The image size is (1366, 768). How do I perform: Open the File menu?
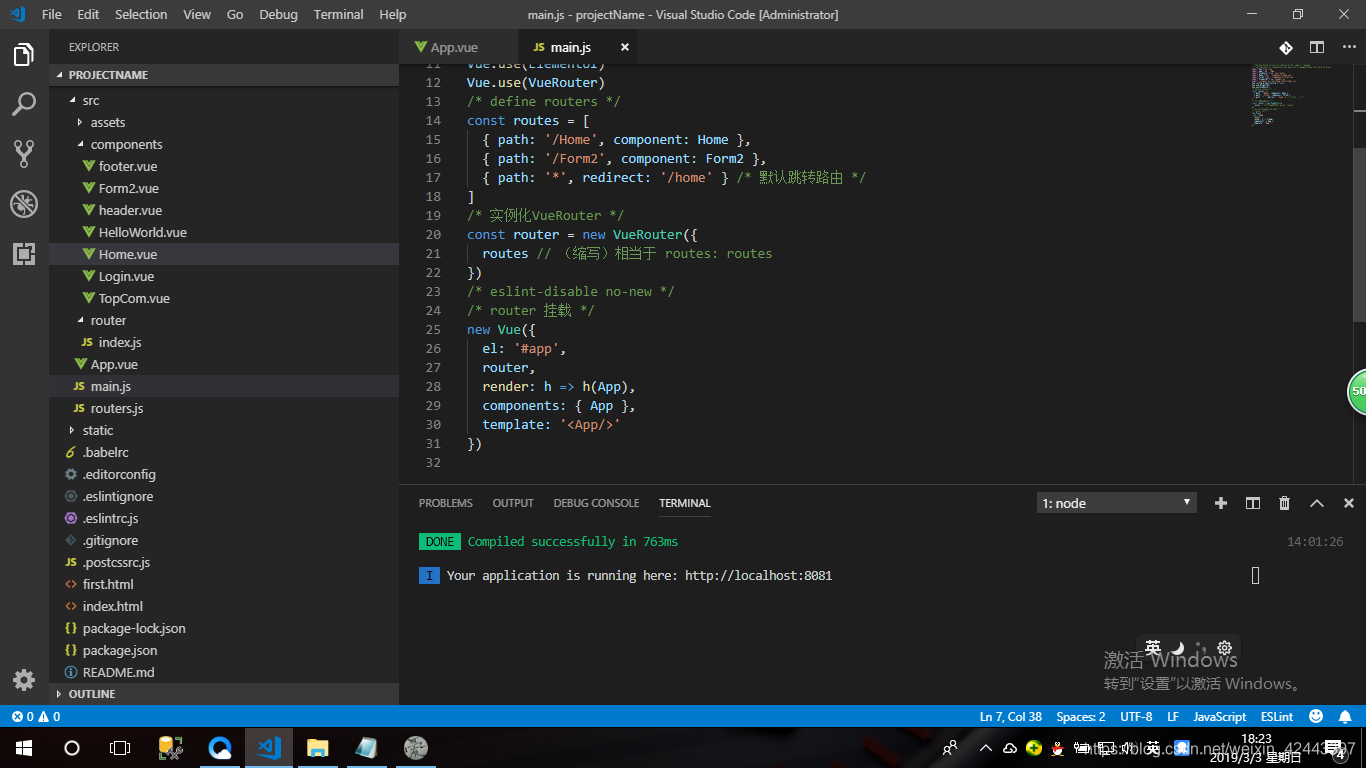pos(52,14)
